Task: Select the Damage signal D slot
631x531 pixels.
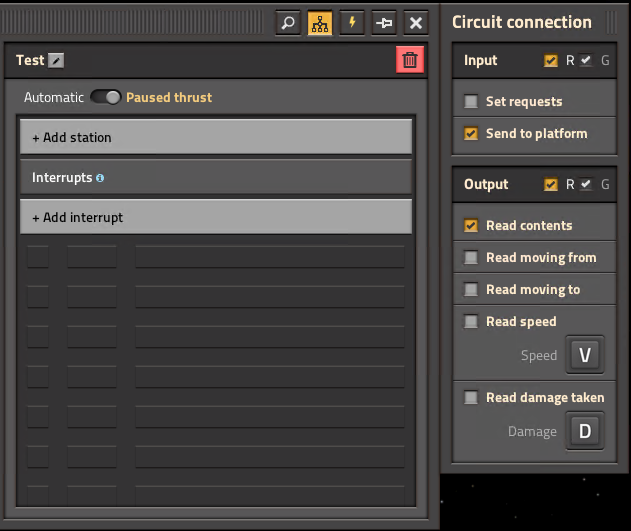Action: click(x=585, y=431)
